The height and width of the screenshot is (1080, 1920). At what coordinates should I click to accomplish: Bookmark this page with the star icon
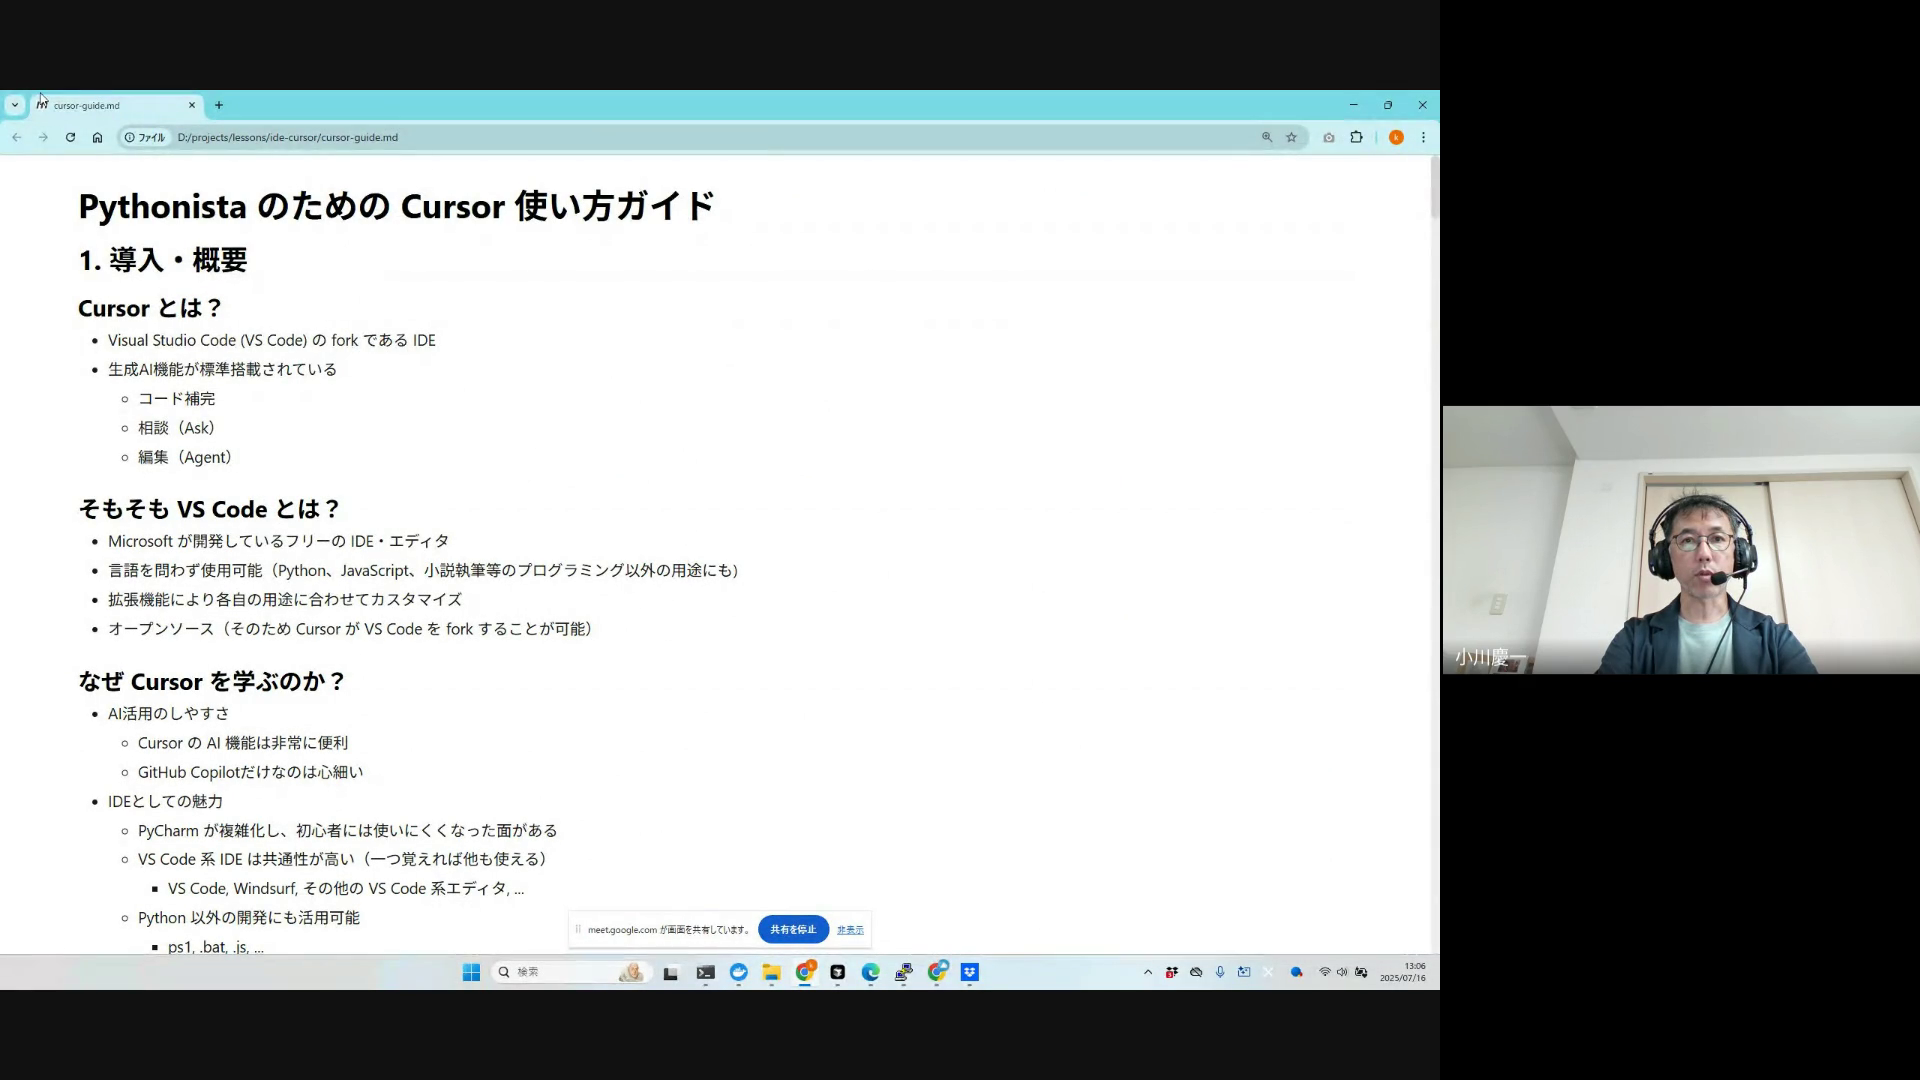[x=1291, y=138]
